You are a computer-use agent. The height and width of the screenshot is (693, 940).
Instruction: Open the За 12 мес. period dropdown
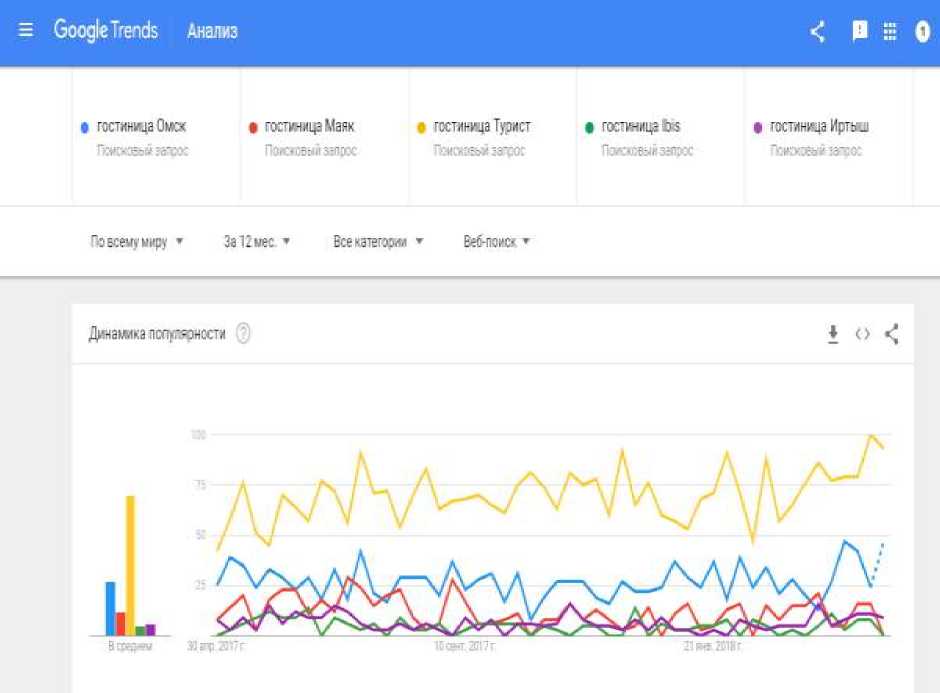[x=257, y=242]
